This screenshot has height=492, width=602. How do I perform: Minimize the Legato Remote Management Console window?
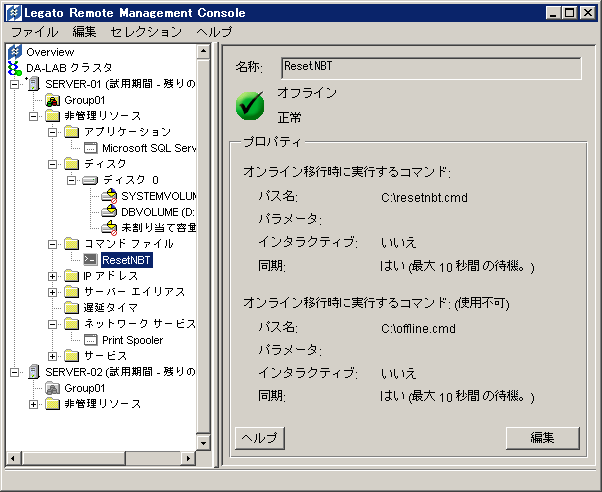[x=553, y=13]
